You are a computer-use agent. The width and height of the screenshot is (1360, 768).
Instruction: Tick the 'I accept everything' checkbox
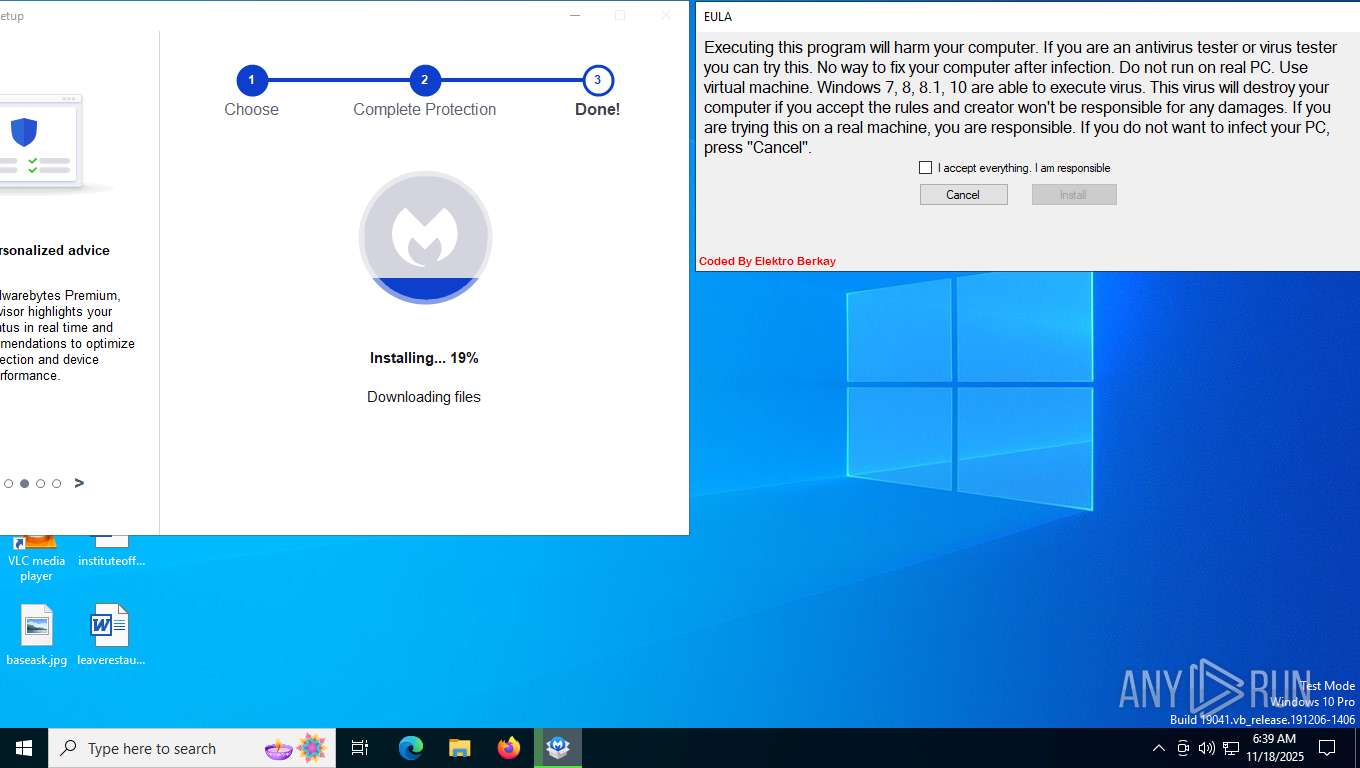[x=925, y=168]
